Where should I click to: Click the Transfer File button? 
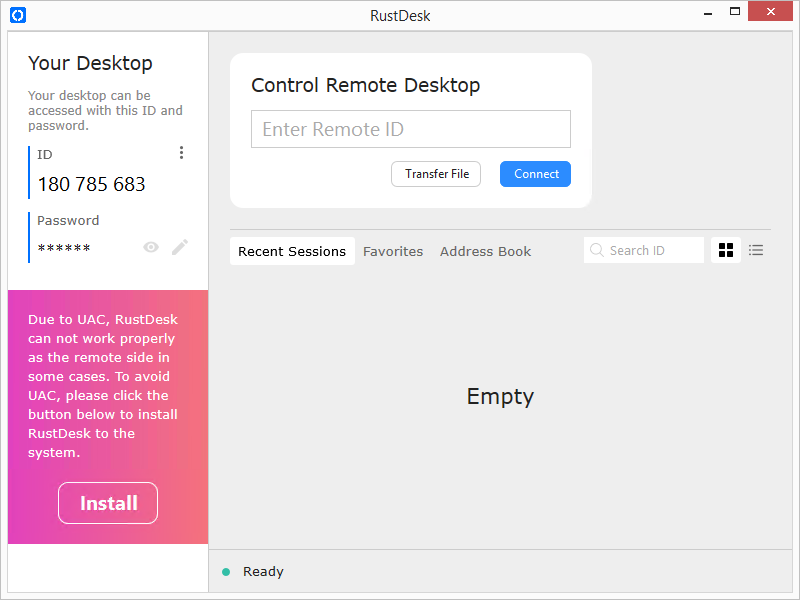coord(436,174)
